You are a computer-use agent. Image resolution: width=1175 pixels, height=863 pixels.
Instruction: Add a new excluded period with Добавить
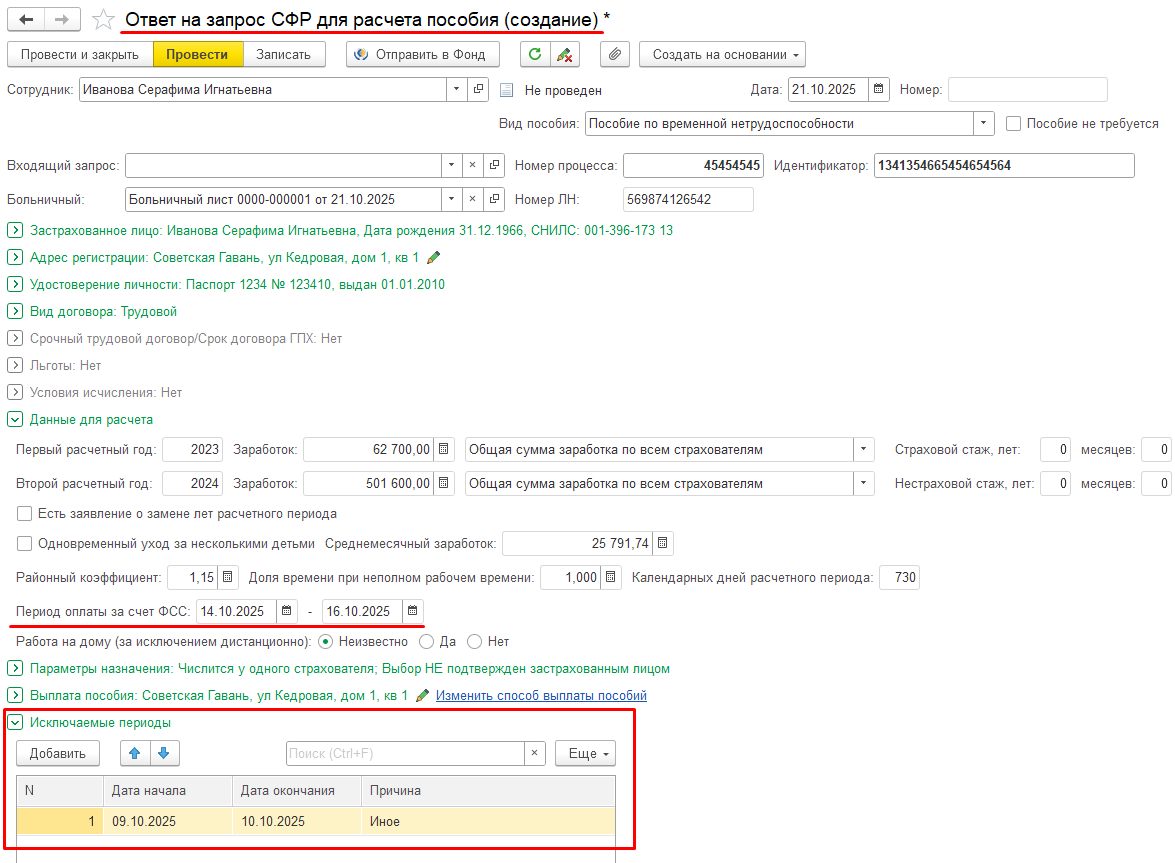pos(58,754)
